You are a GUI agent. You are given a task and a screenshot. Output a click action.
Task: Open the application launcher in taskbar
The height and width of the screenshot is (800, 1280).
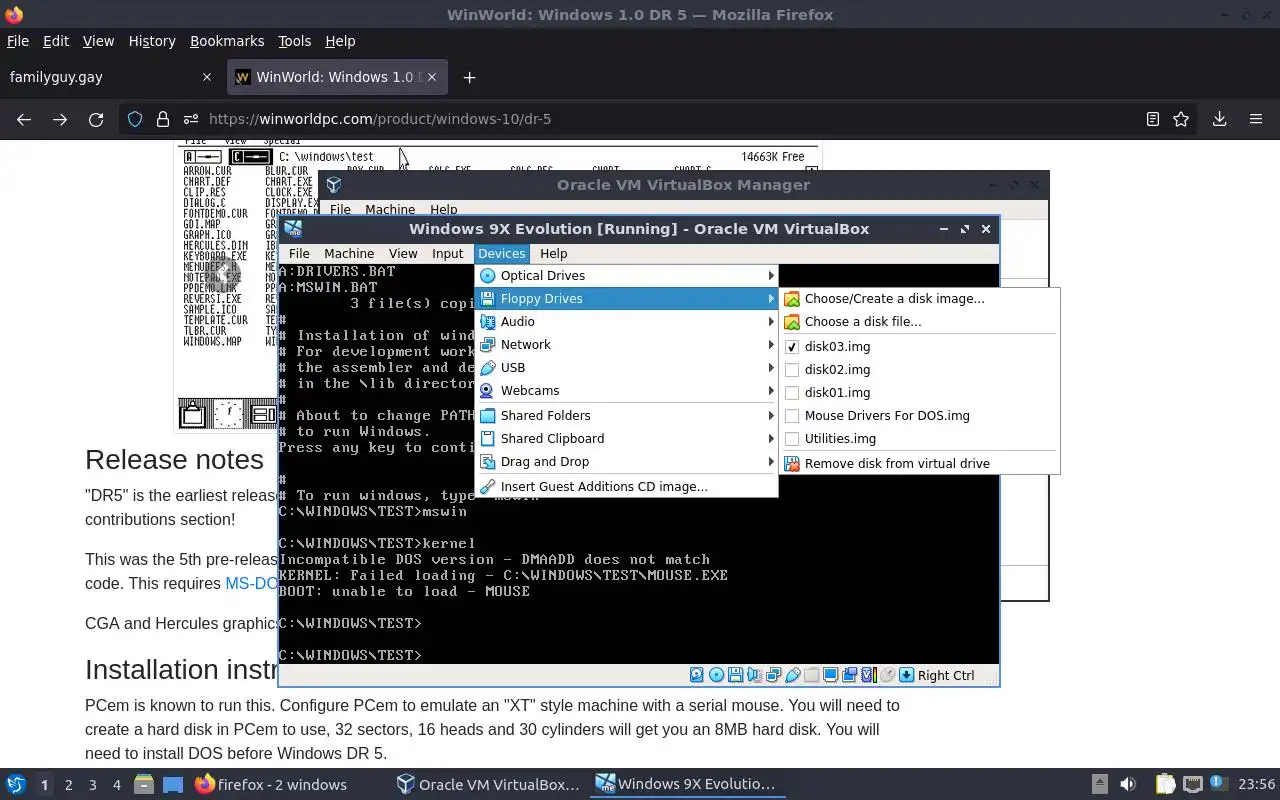[16, 785]
